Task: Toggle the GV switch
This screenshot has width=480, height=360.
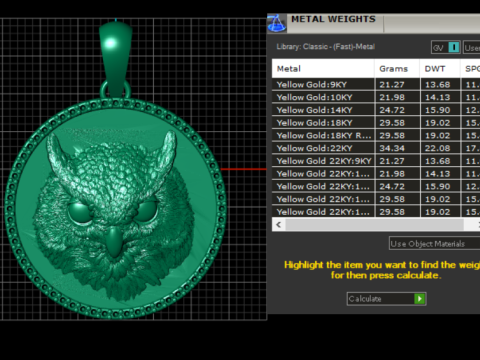Action: [x=445, y=47]
